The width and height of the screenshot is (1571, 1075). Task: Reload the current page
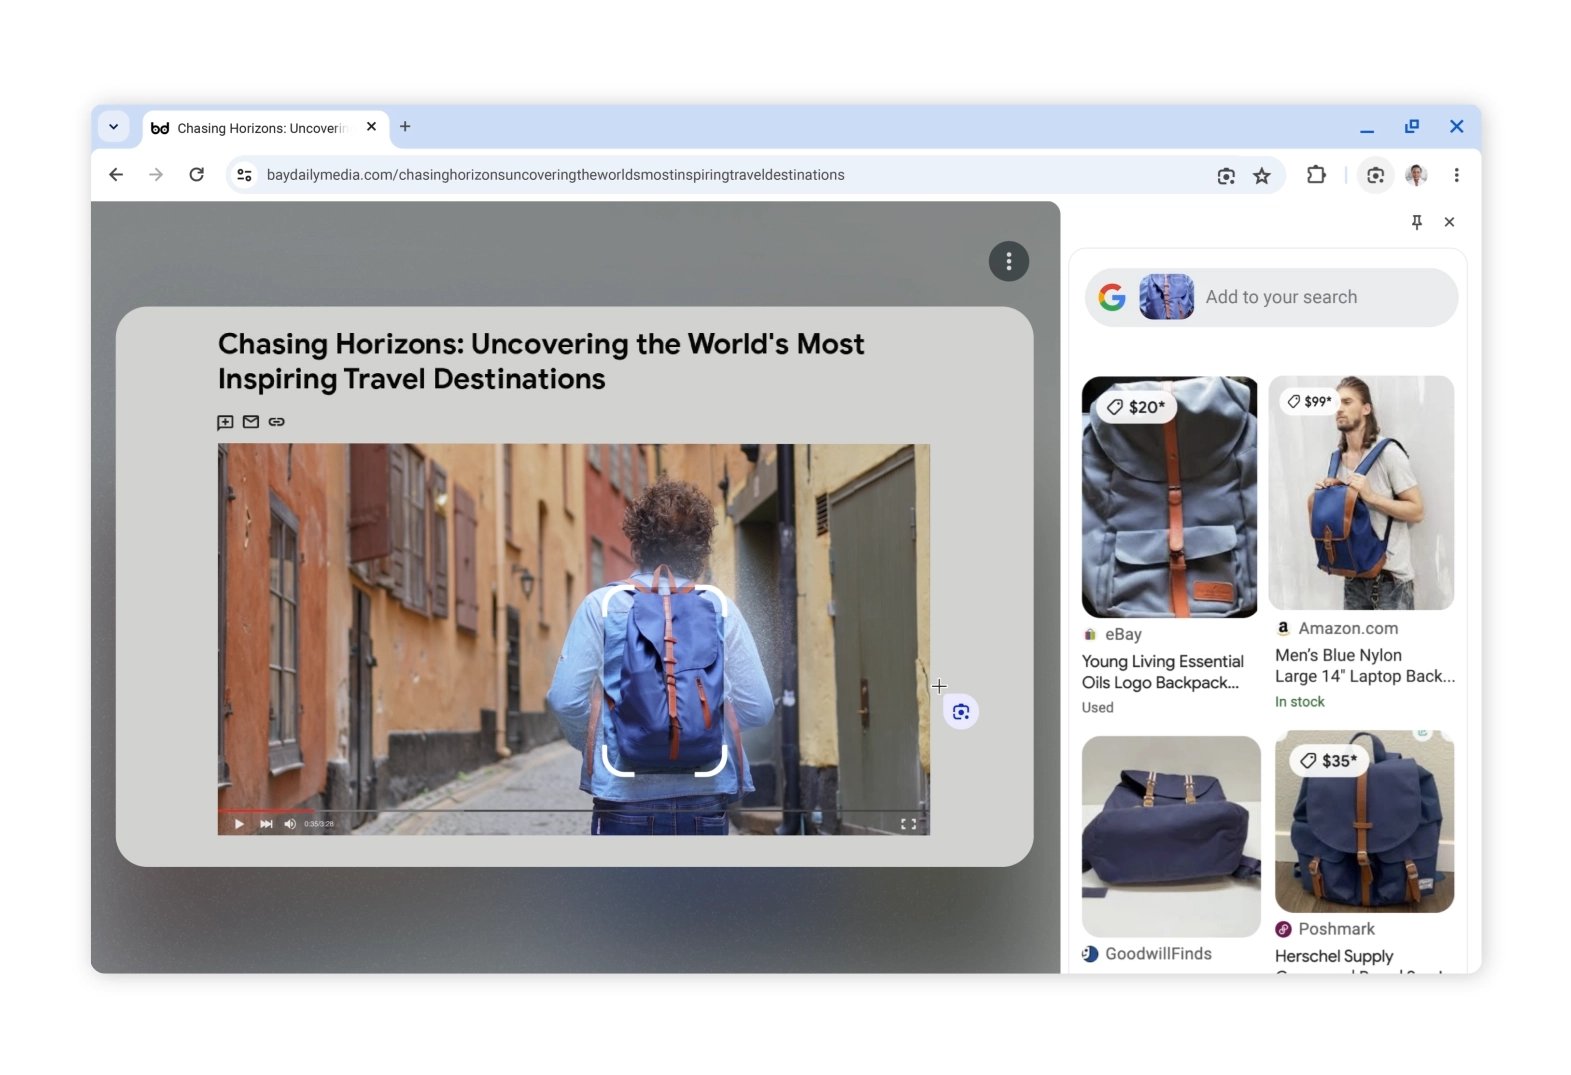(197, 175)
